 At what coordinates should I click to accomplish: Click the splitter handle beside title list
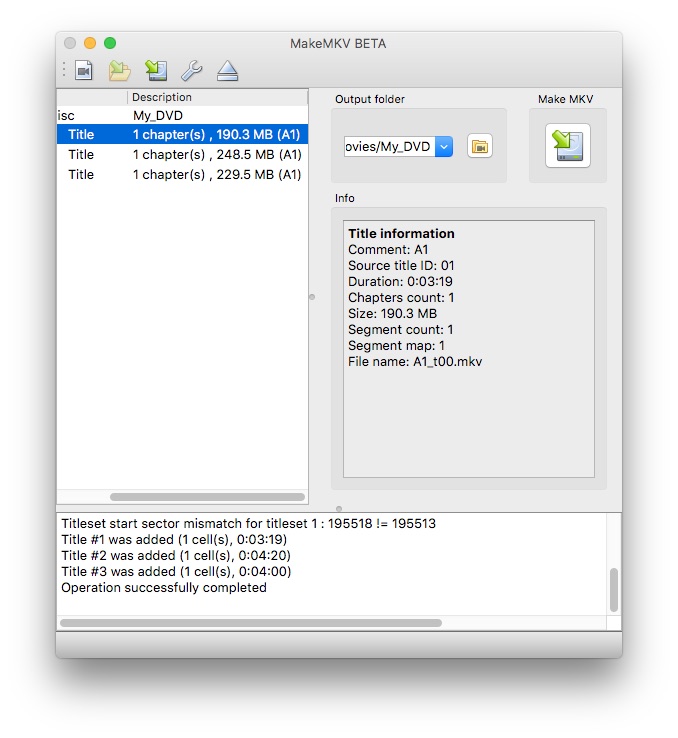click(312, 297)
